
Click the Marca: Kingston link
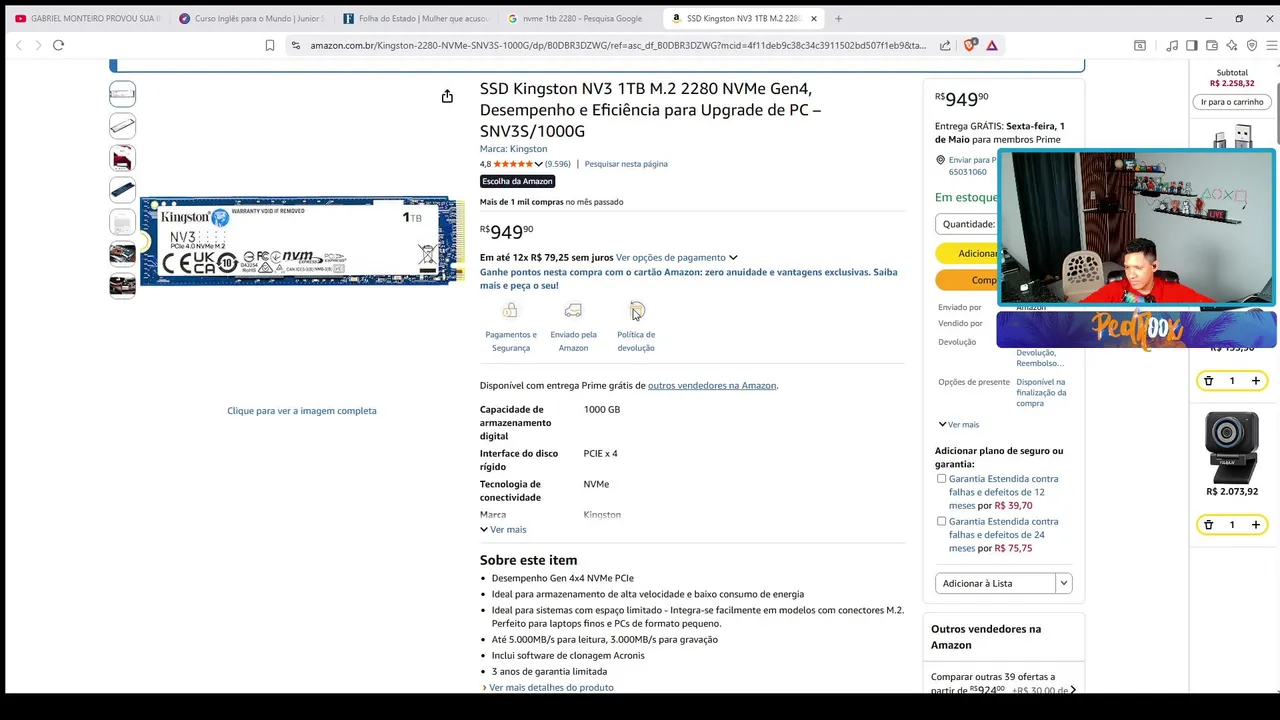tap(513, 149)
